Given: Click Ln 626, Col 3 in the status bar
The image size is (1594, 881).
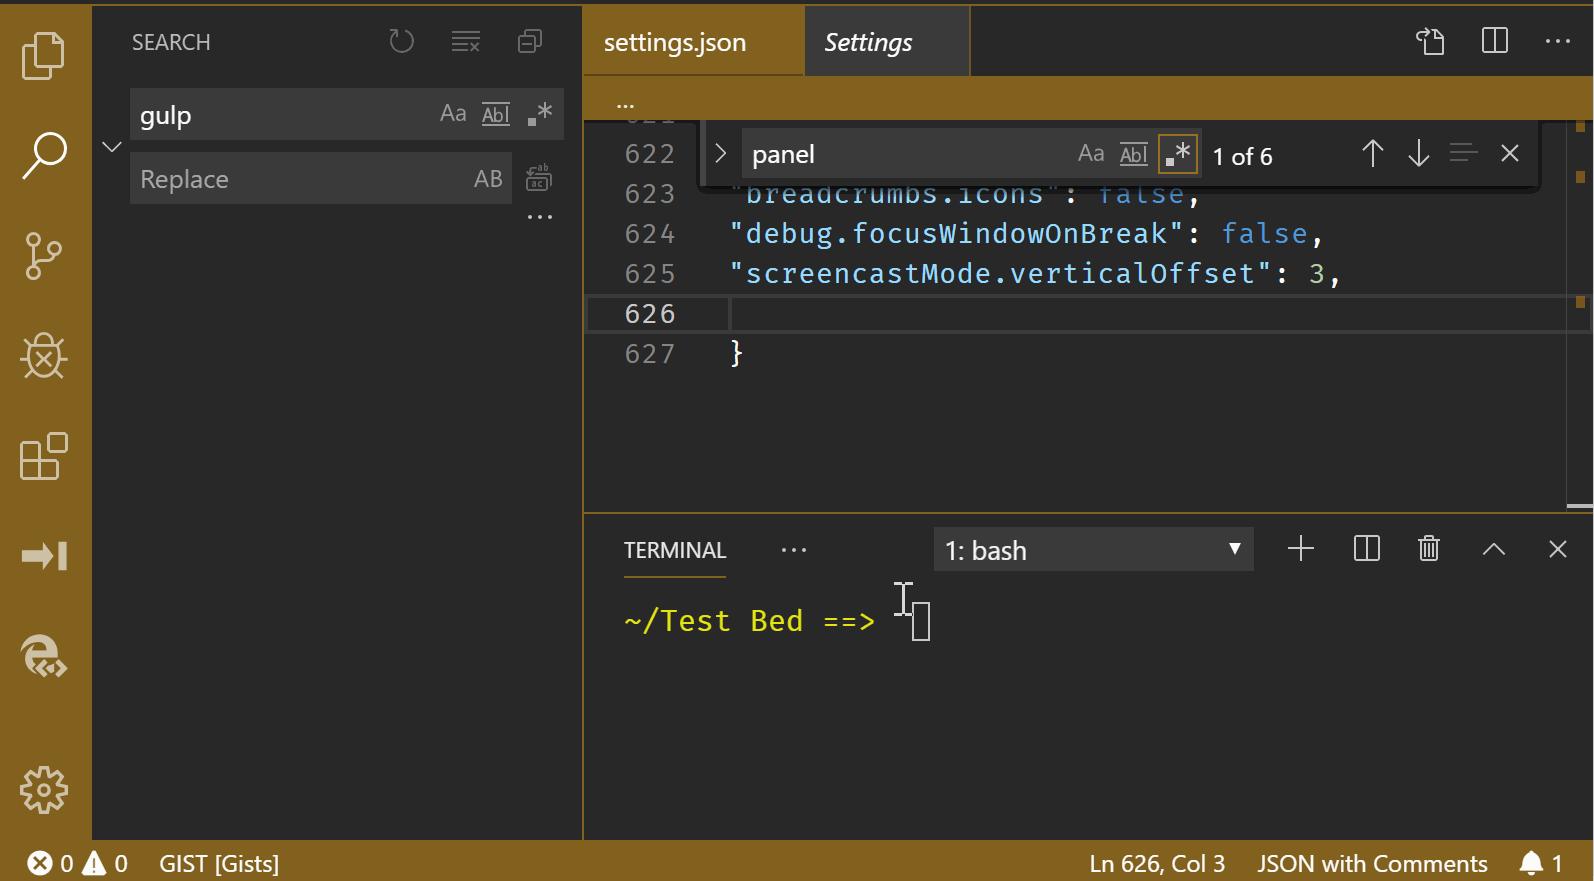Looking at the screenshot, I should point(1157,864).
